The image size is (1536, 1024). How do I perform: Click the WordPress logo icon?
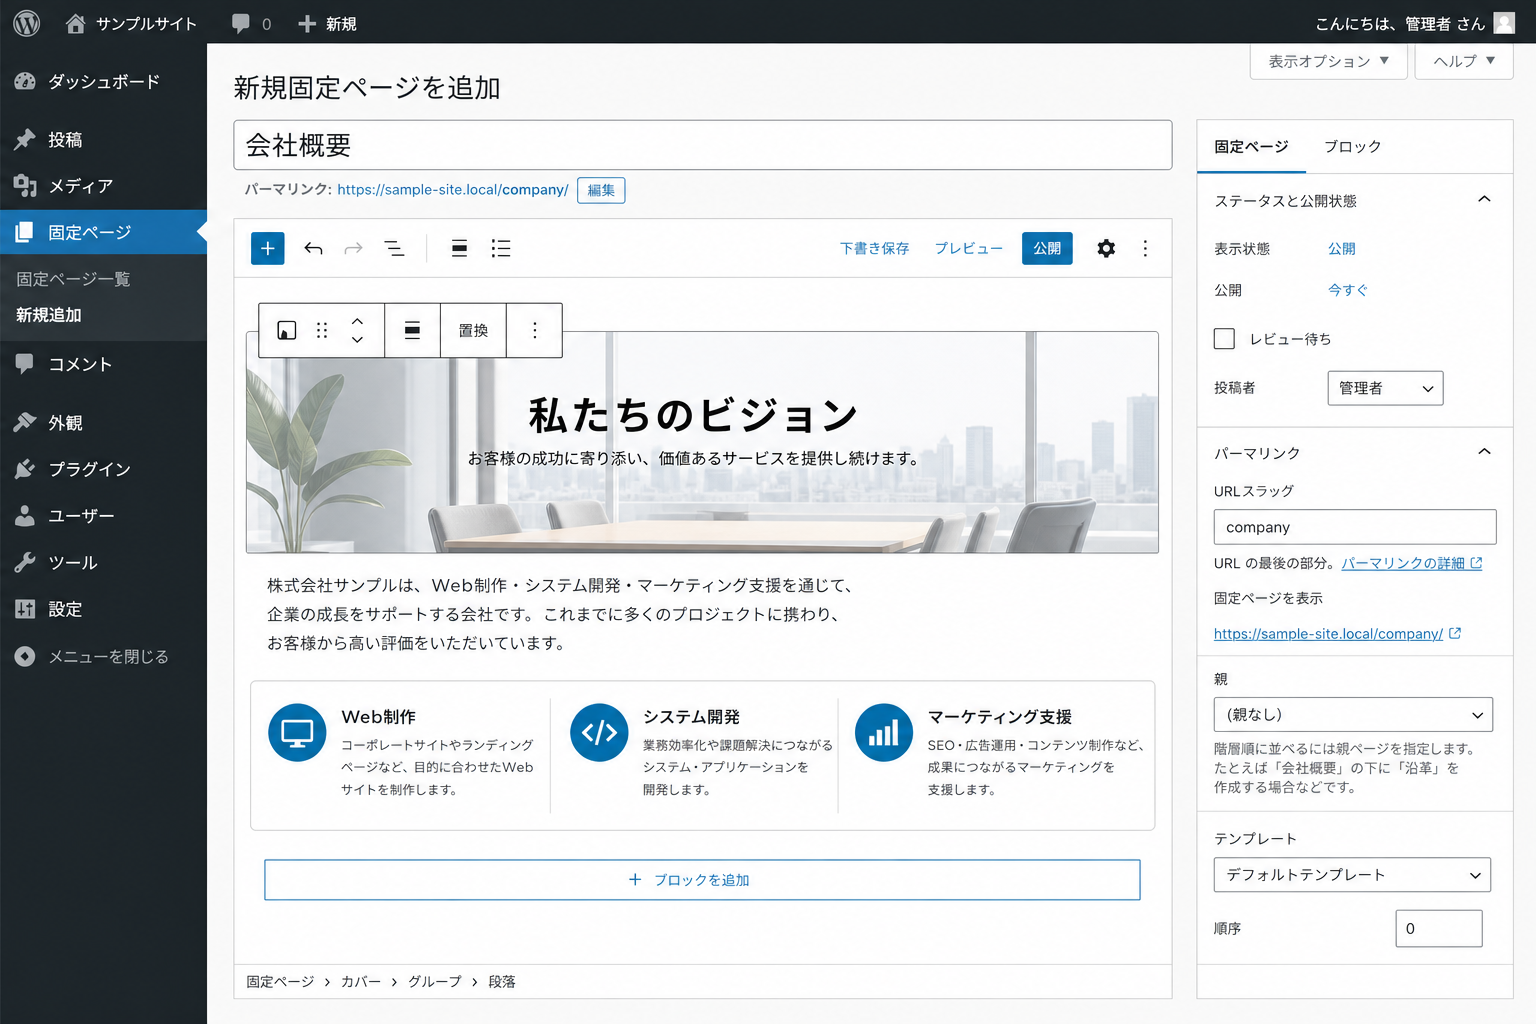pos(27,23)
